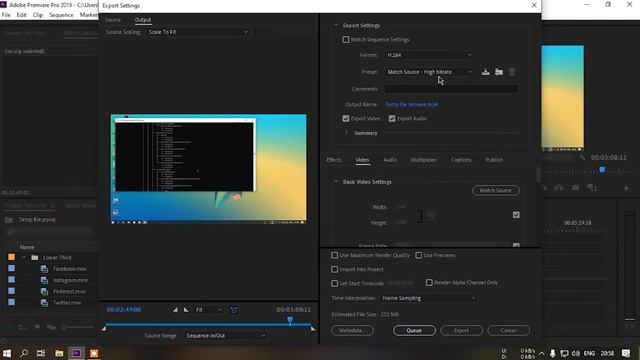
Task: Uncheck the Export Video checkbox
Action: [346, 118]
